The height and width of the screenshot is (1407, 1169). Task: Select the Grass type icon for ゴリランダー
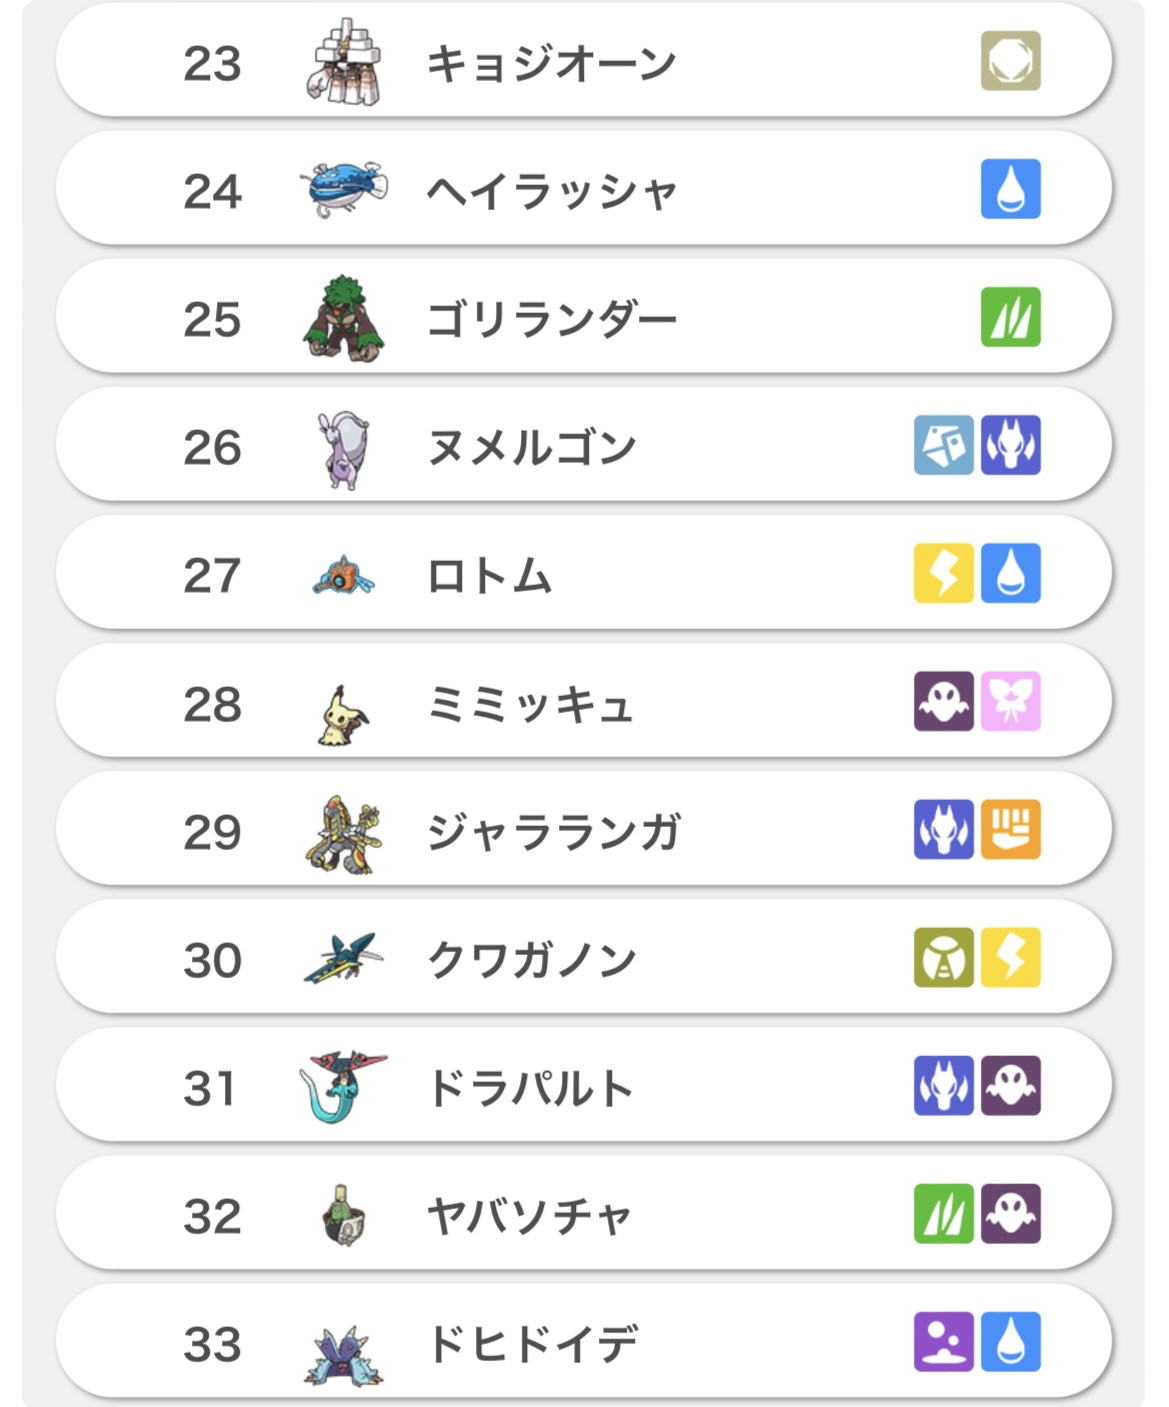pos(1010,317)
